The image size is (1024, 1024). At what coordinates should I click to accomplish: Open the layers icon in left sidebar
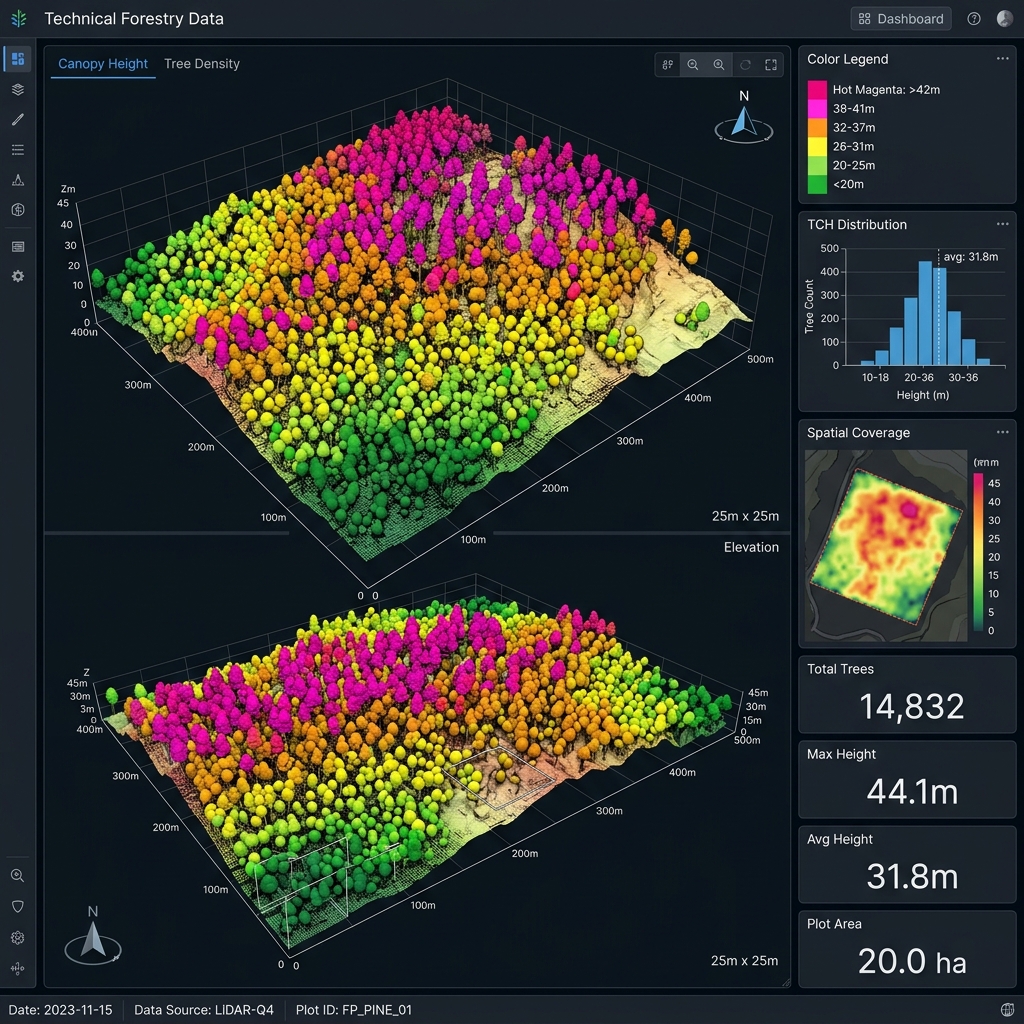18,89
